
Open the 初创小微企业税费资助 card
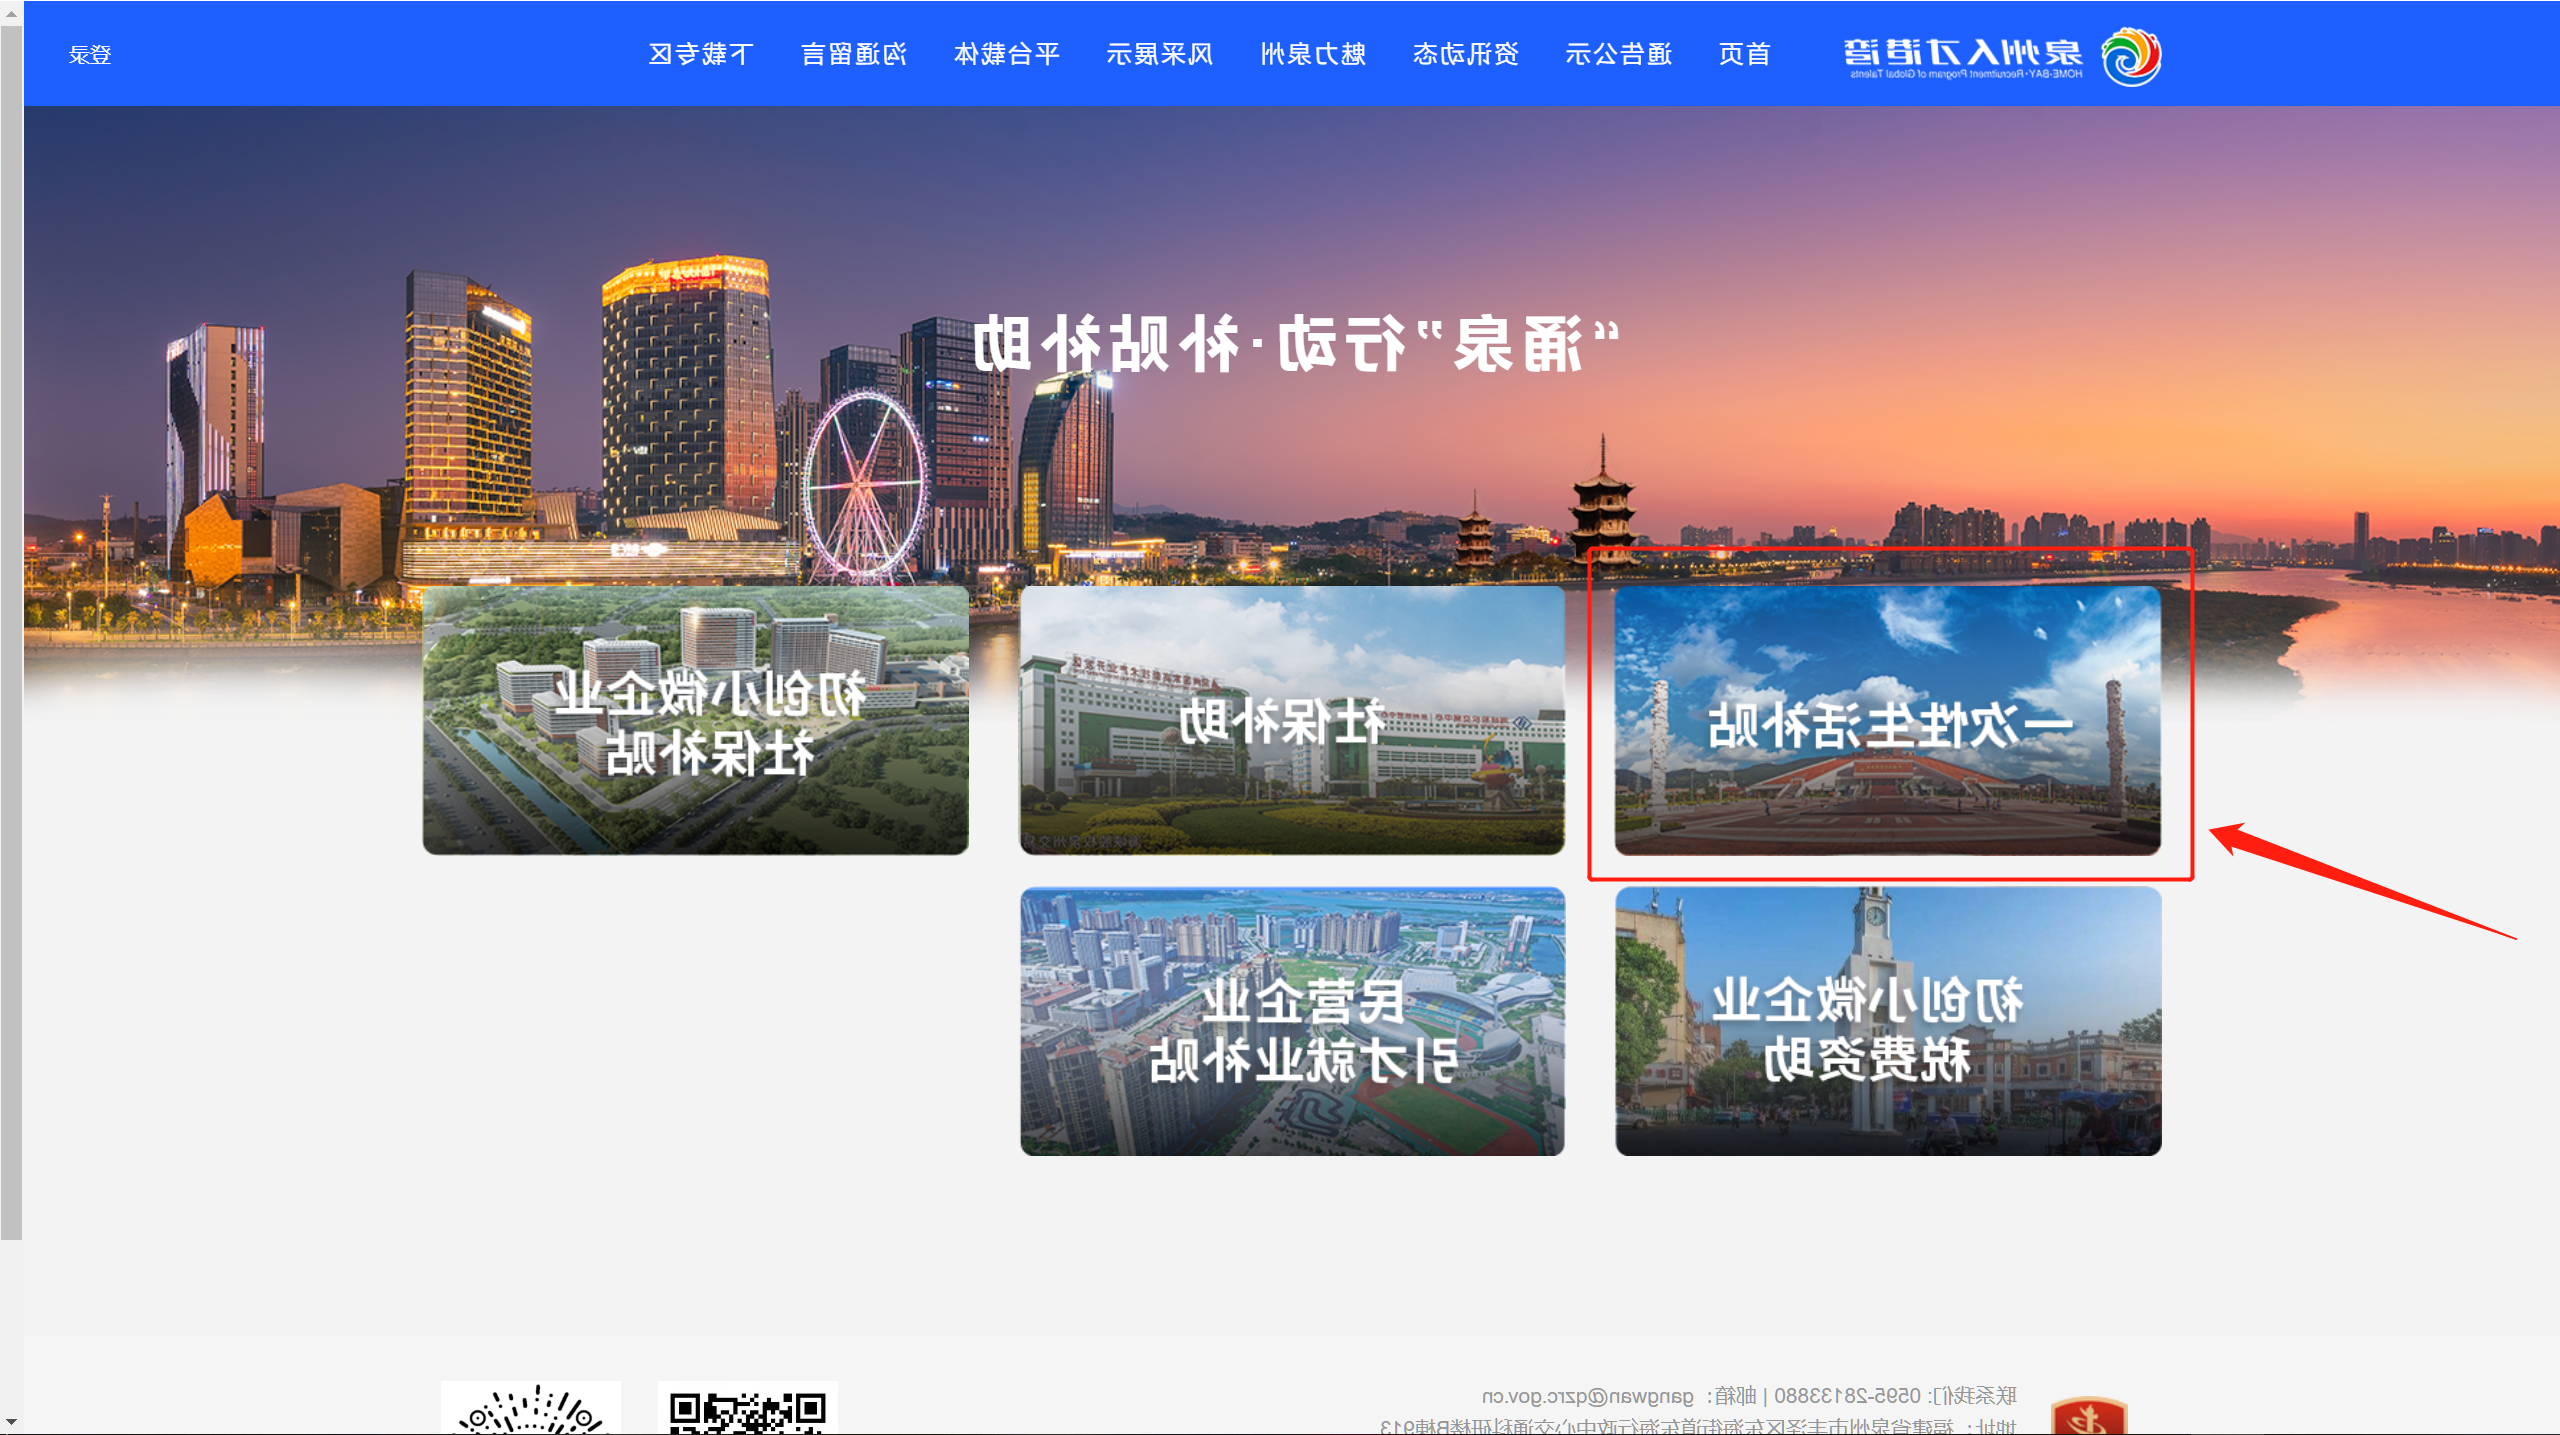1888,1021
